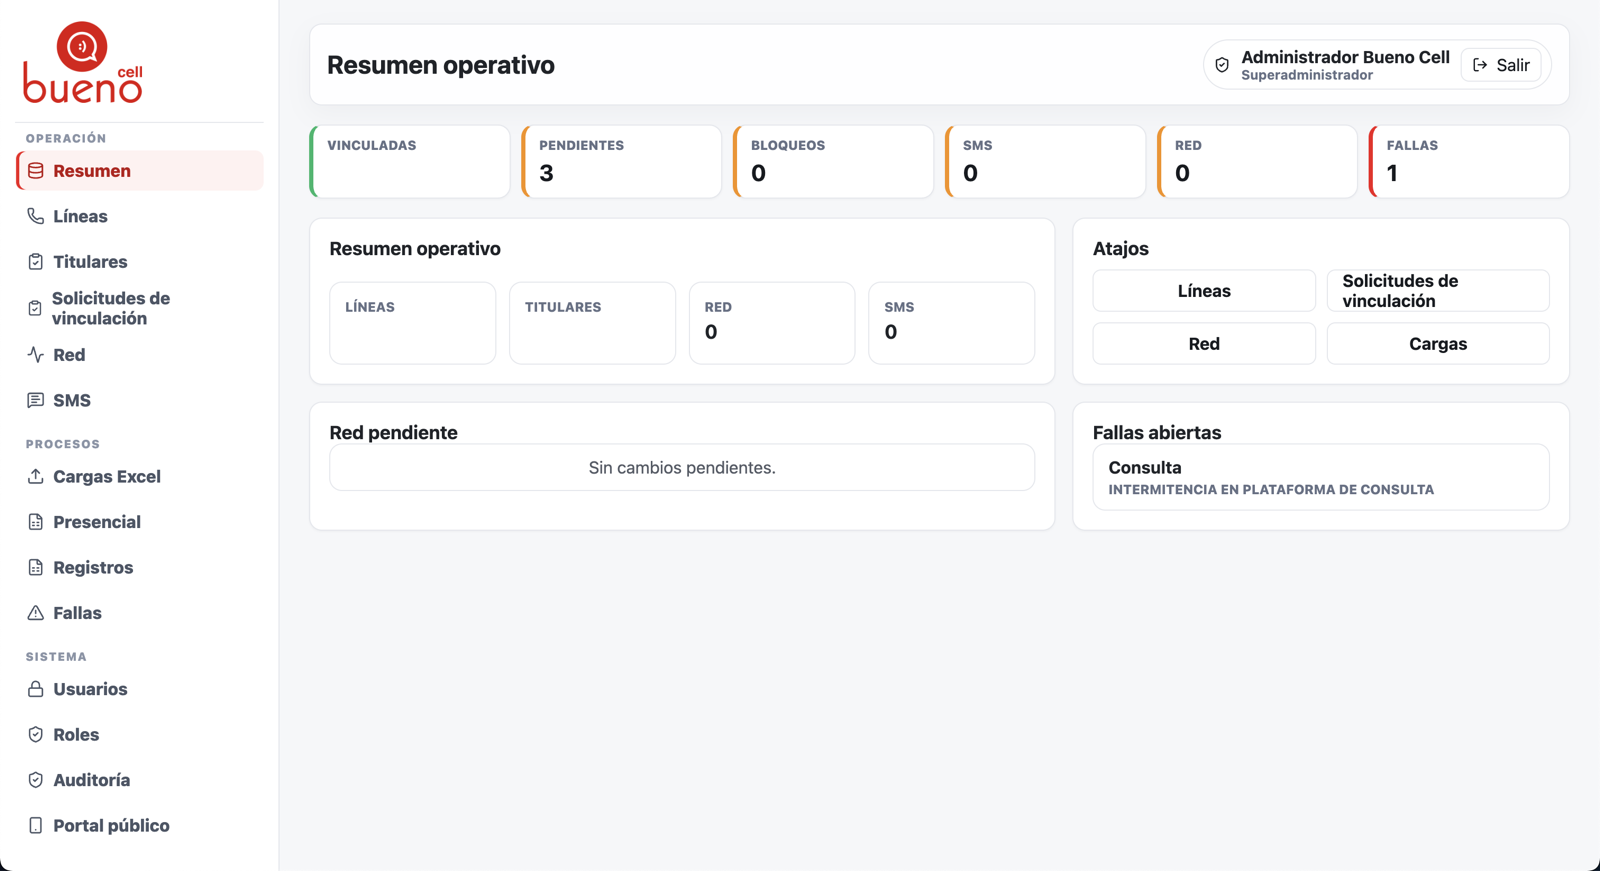The height and width of the screenshot is (871, 1600).
Task: Go to Registros in sidebar
Action: pos(140,568)
